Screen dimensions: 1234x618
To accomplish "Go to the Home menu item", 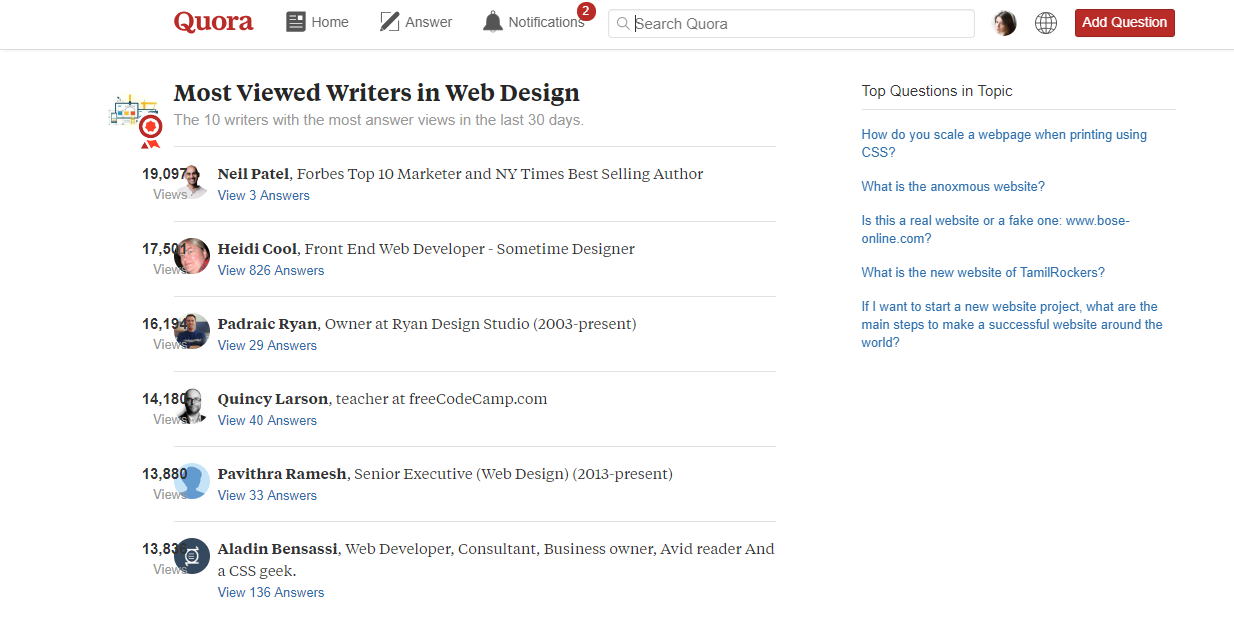I will (x=330, y=22).
